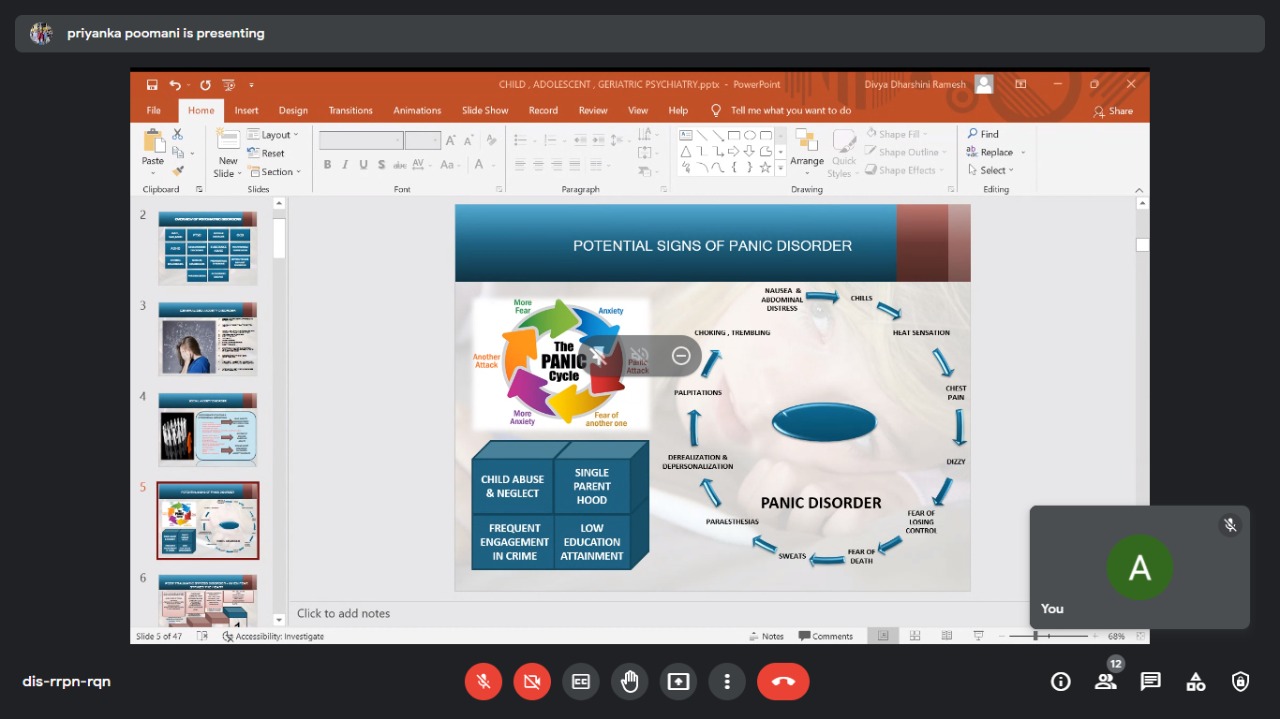Click the PowerPoint Save icon
Viewport: 1280px width, 719px height.
click(152, 85)
